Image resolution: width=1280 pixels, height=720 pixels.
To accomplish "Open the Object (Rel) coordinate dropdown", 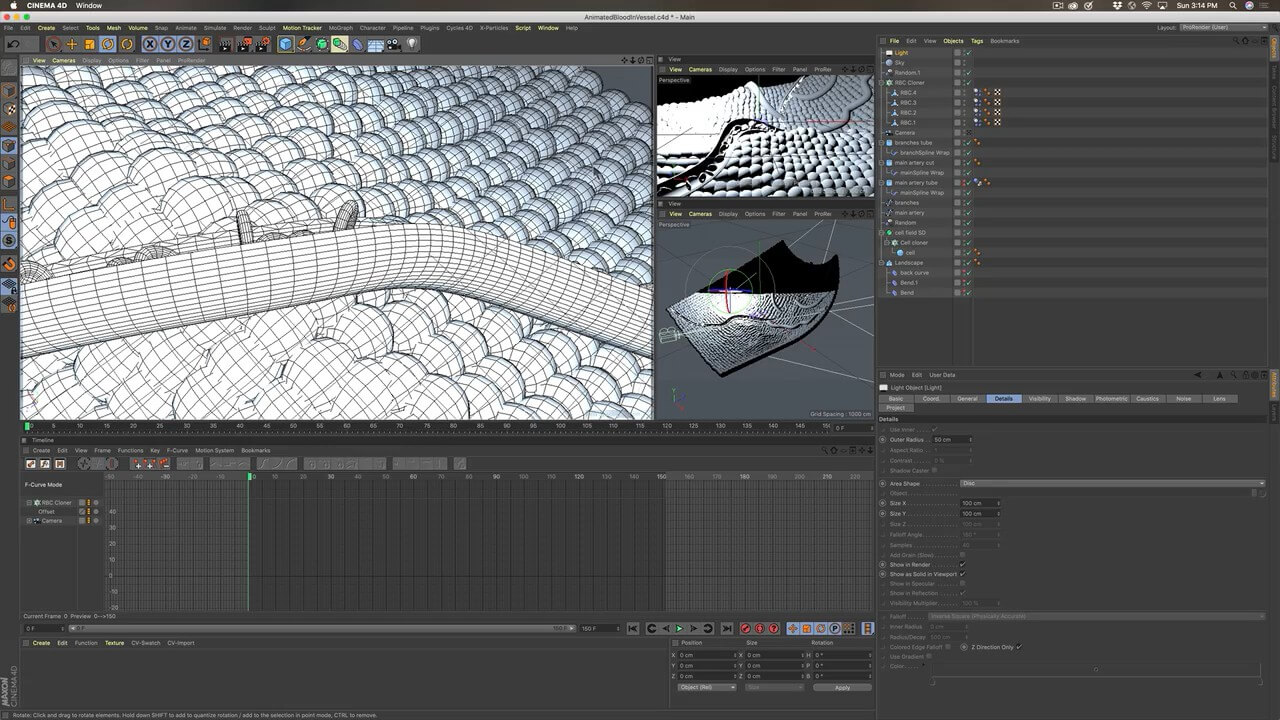I will (706, 687).
